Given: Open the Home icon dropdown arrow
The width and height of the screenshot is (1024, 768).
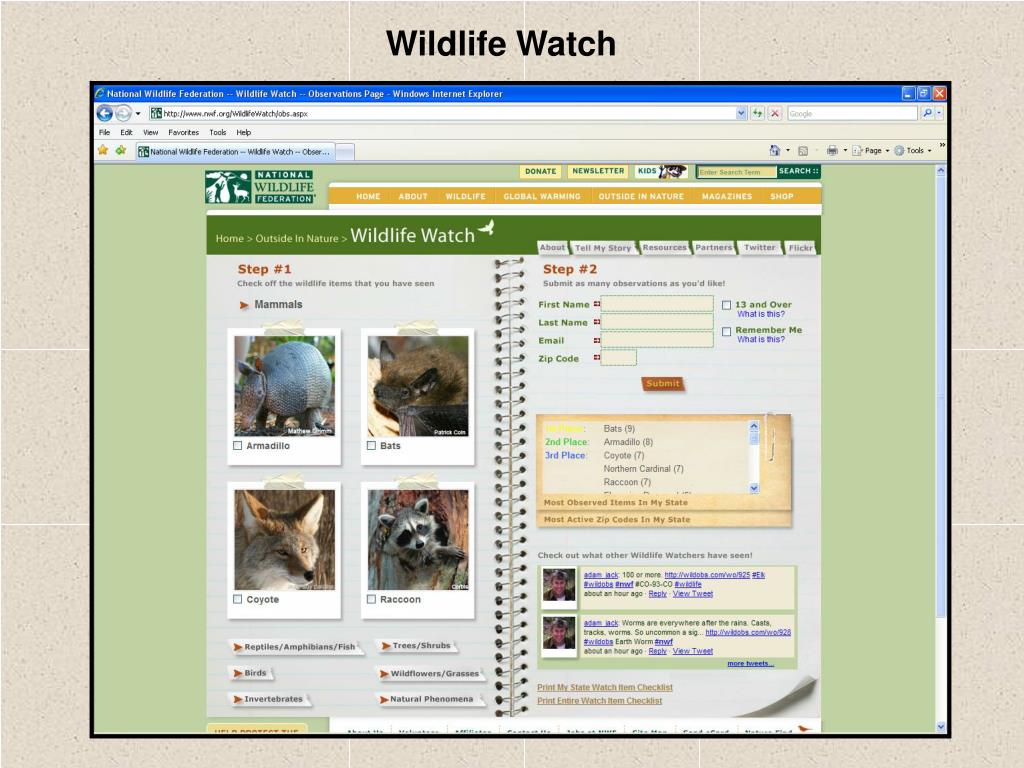Looking at the screenshot, I should pyautogui.click(x=788, y=151).
